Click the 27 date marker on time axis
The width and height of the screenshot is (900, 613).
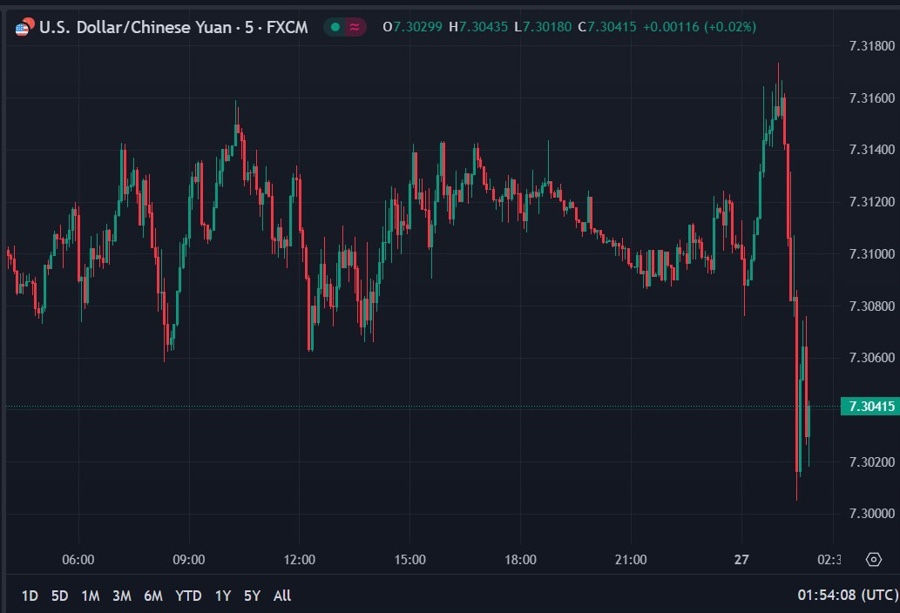click(x=741, y=559)
